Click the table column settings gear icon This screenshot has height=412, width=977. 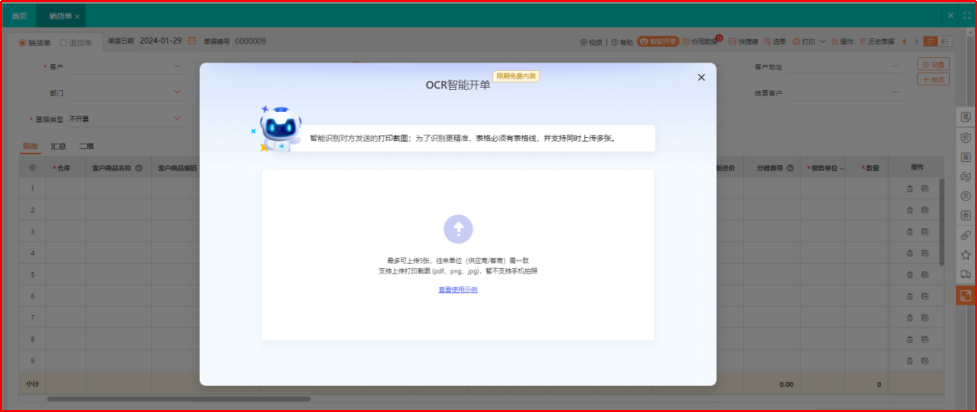[32, 168]
